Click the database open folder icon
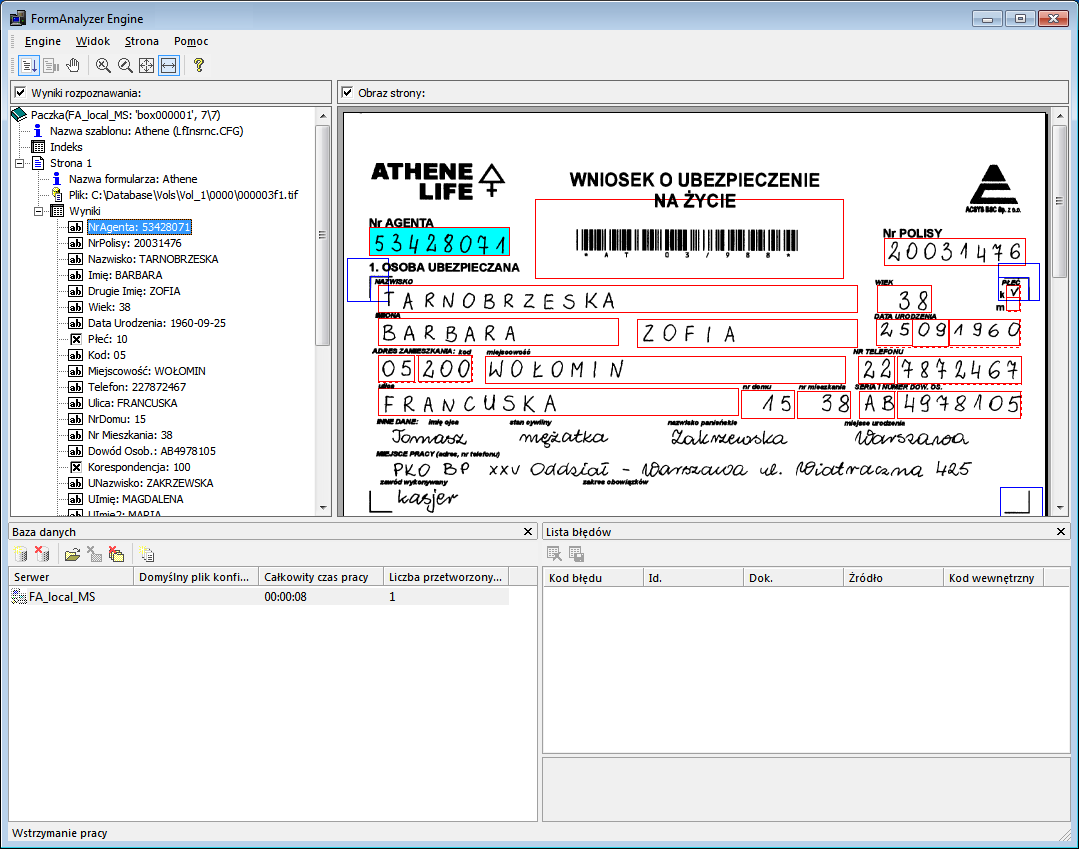1079x849 pixels. (72, 553)
